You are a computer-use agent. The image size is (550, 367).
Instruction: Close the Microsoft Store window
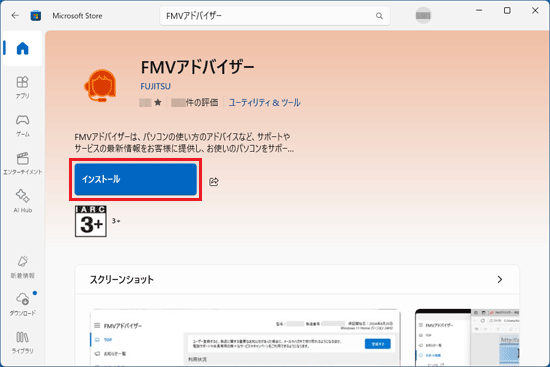click(x=535, y=11)
